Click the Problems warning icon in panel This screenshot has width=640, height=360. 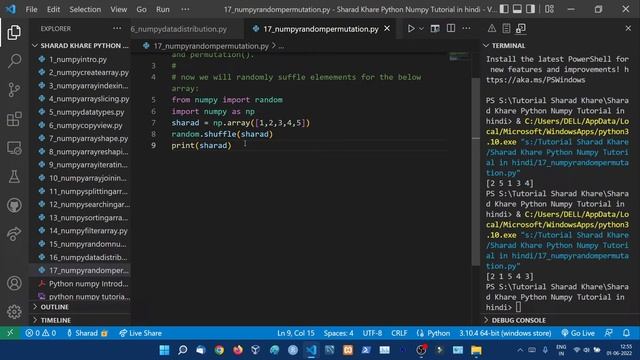click(x=491, y=29)
